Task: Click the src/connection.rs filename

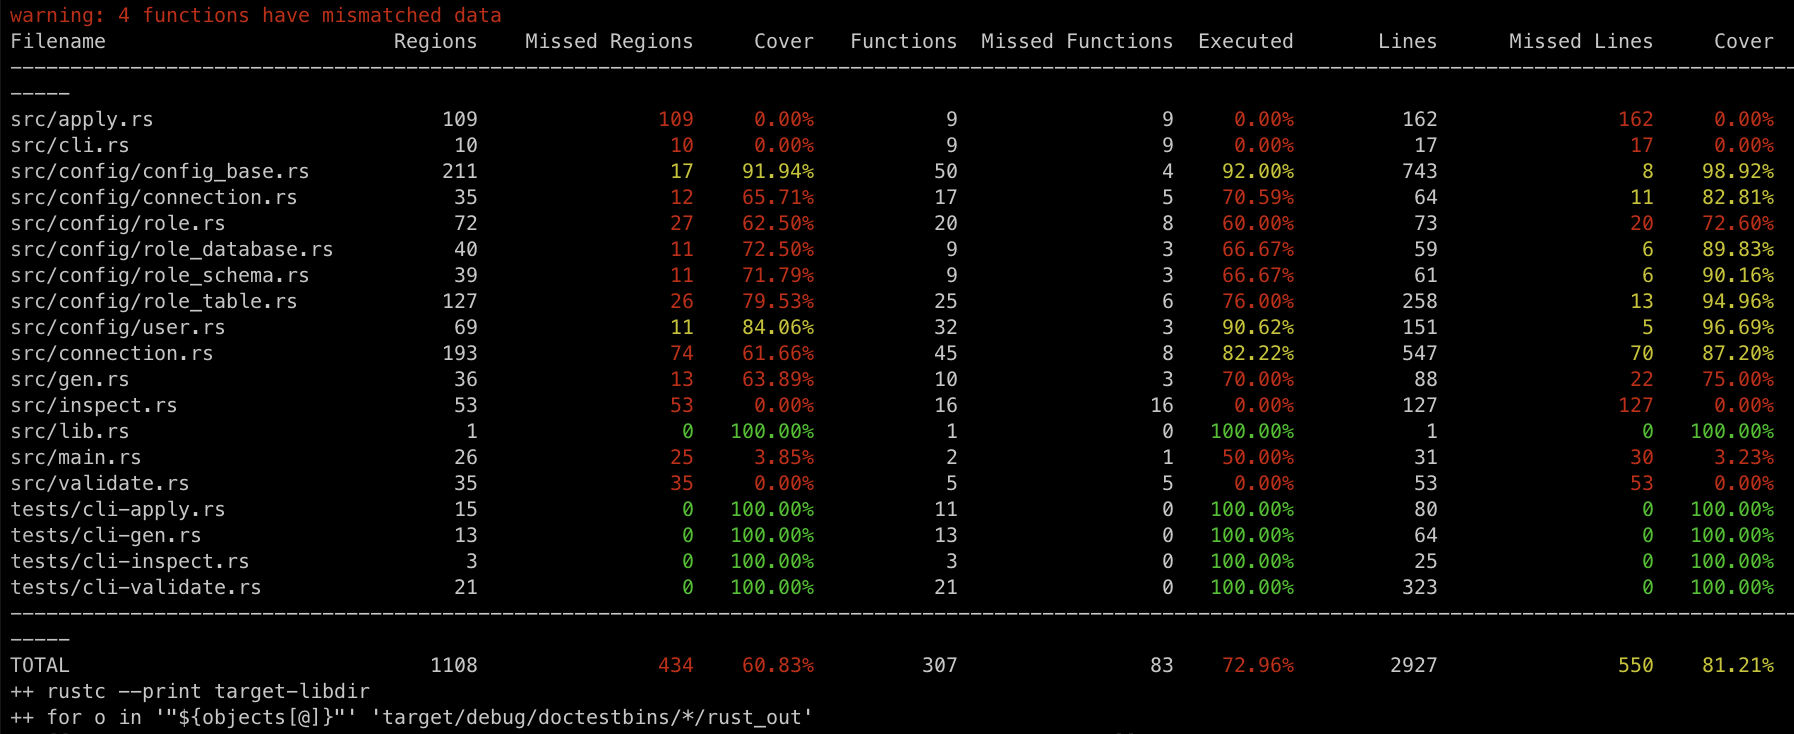Action: [x=112, y=353]
